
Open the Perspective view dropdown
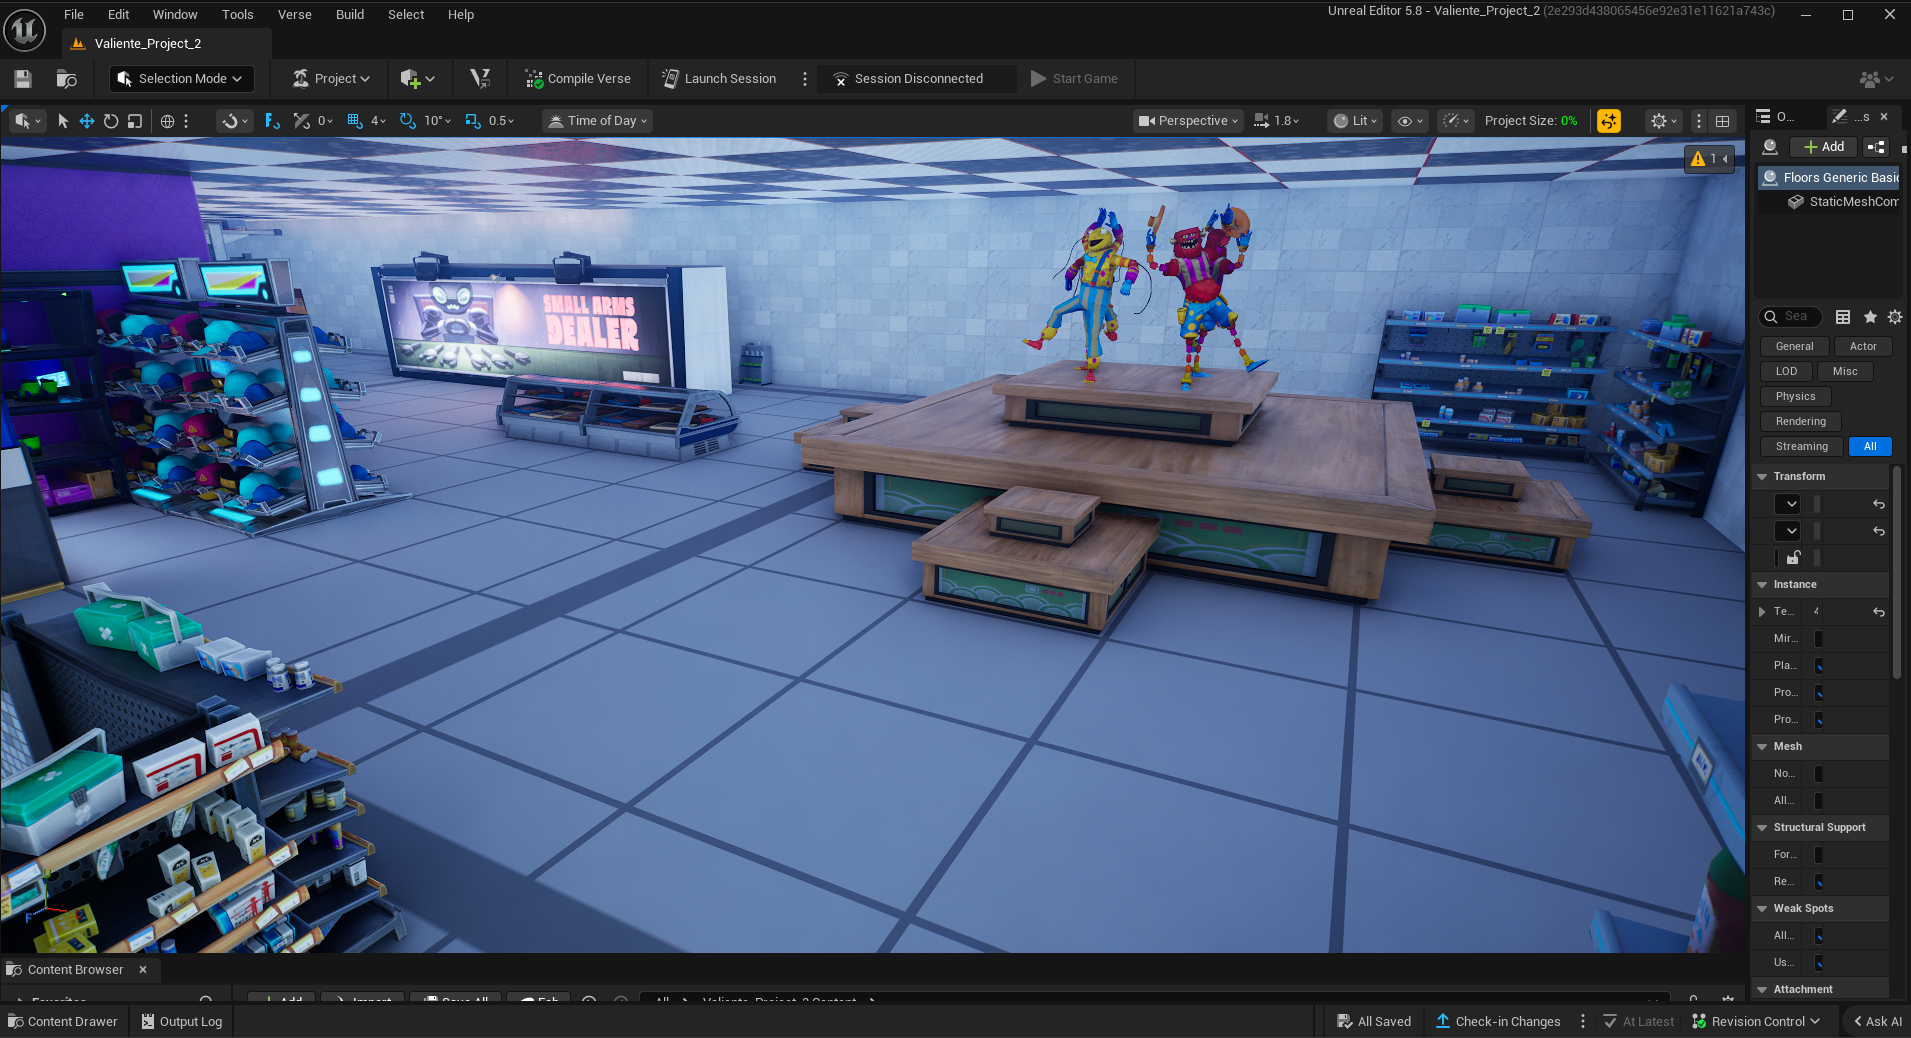tap(1188, 121)
